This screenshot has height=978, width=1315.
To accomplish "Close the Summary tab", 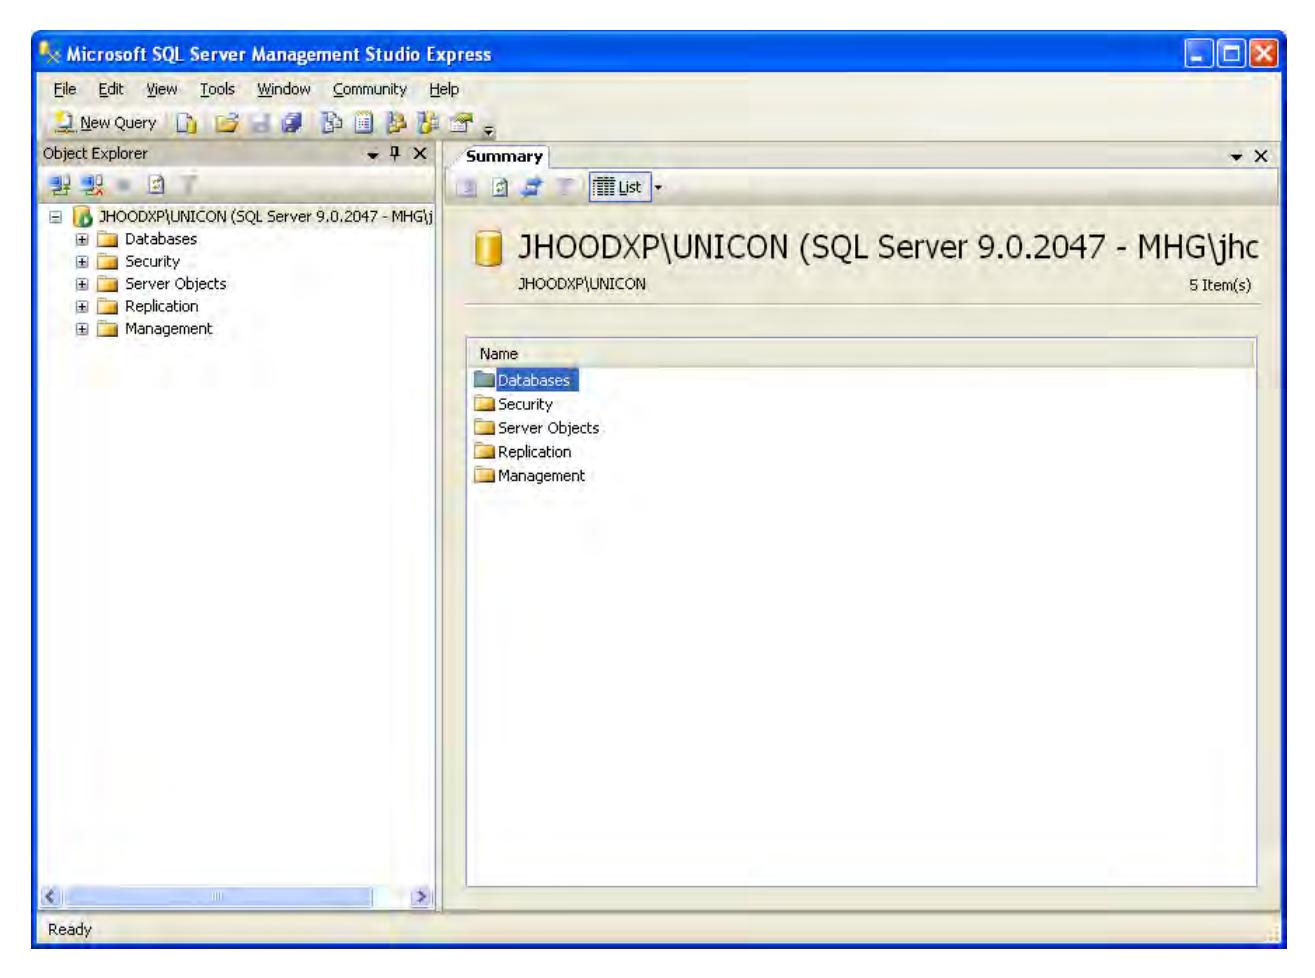I will click(x=1261, y=156).
